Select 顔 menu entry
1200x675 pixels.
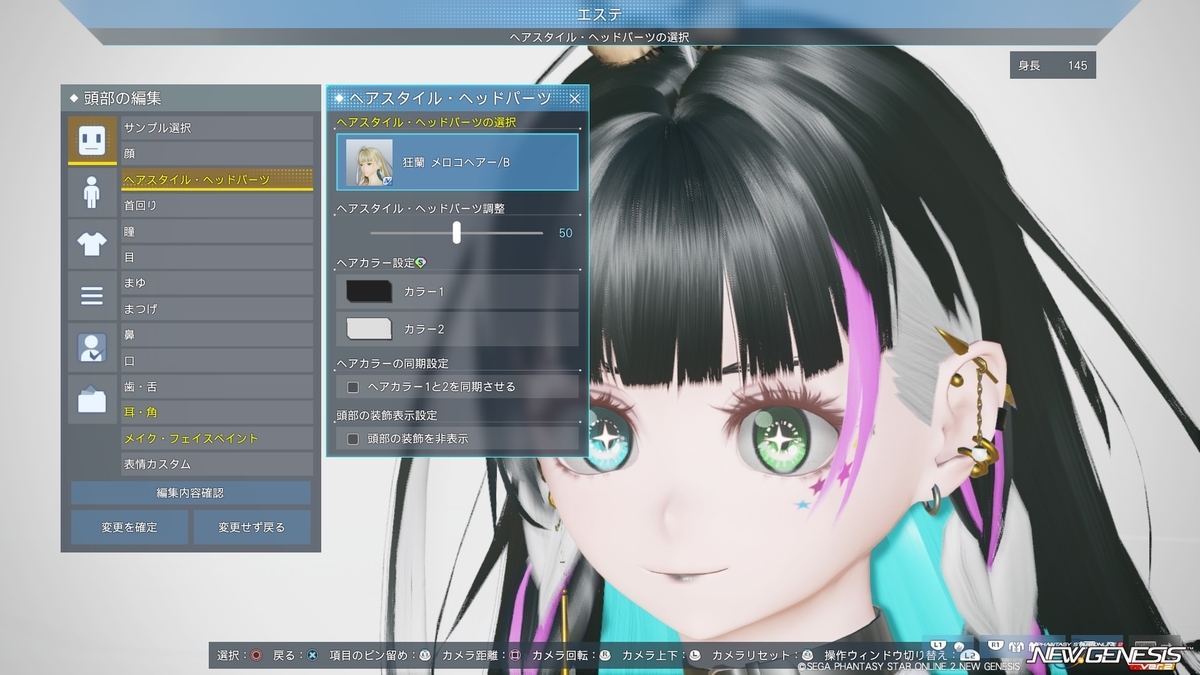coord(217,154)
